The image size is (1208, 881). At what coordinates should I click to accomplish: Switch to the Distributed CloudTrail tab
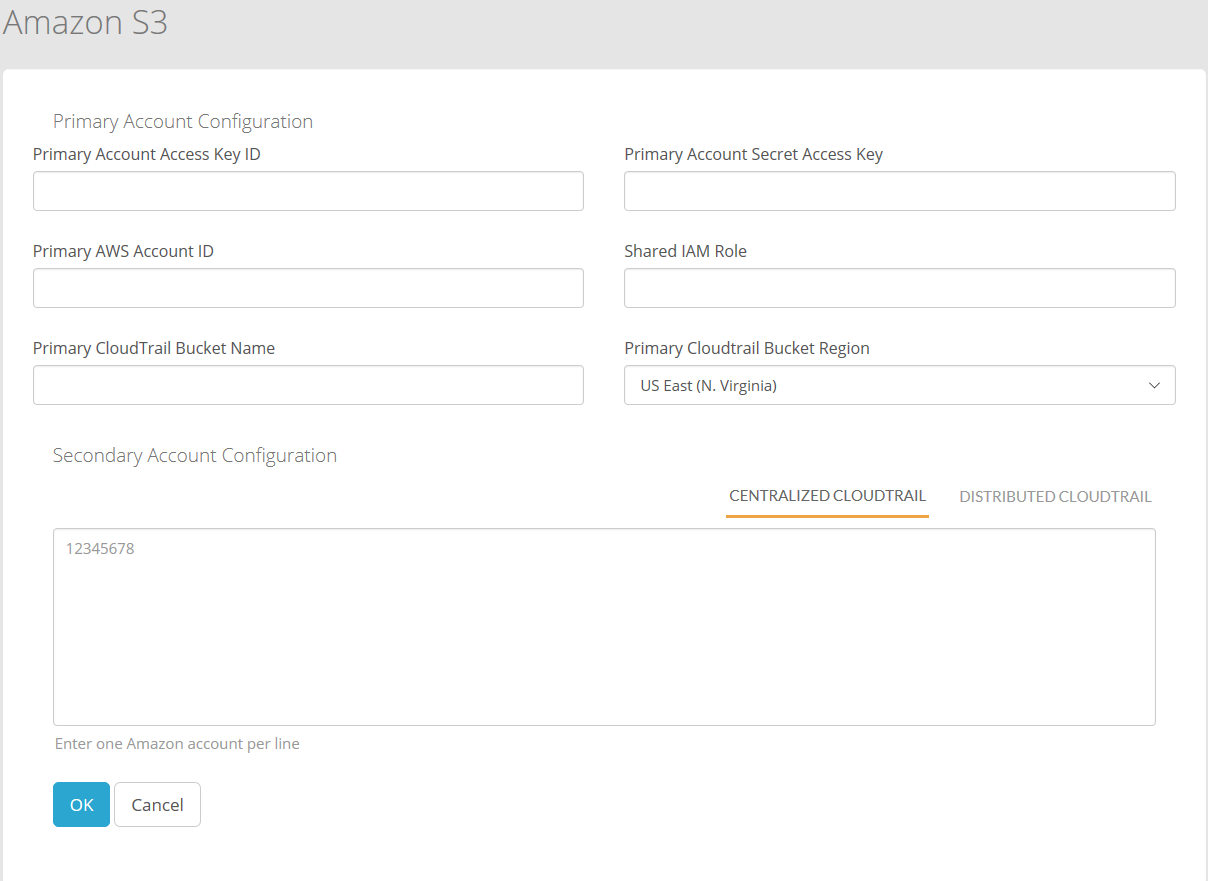[x=1055, y=496]
